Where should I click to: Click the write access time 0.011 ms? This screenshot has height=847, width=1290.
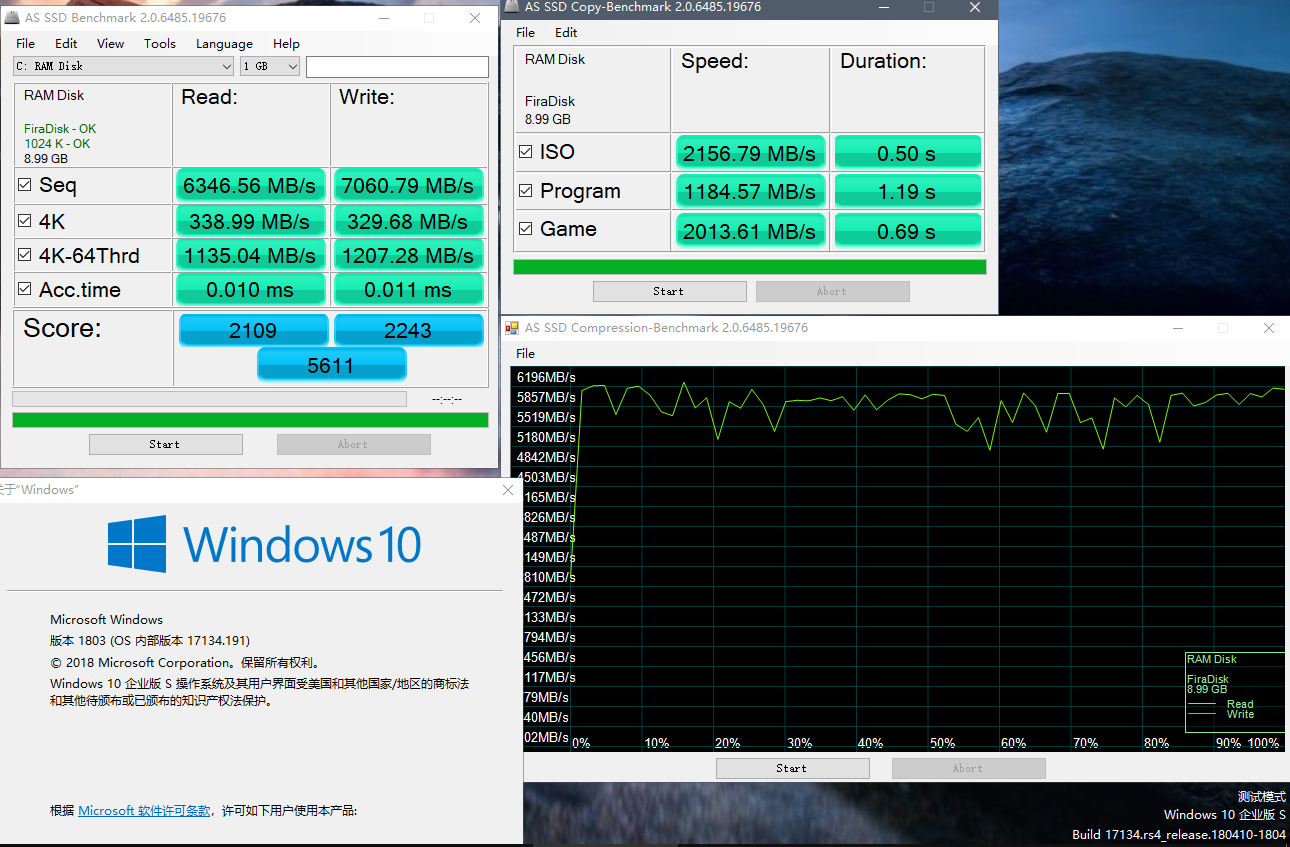pyautogui.click(x=408, y=290)
